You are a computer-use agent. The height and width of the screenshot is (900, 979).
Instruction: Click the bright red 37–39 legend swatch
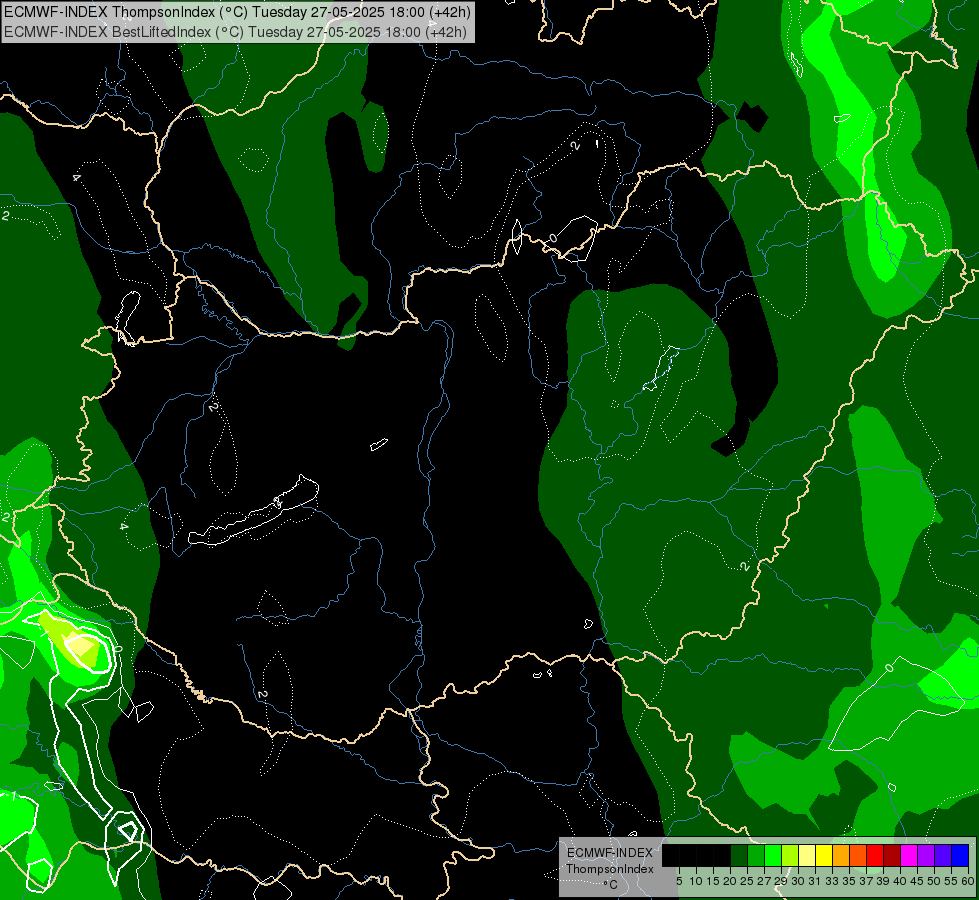pyautogui.click(x=875, y=856)
